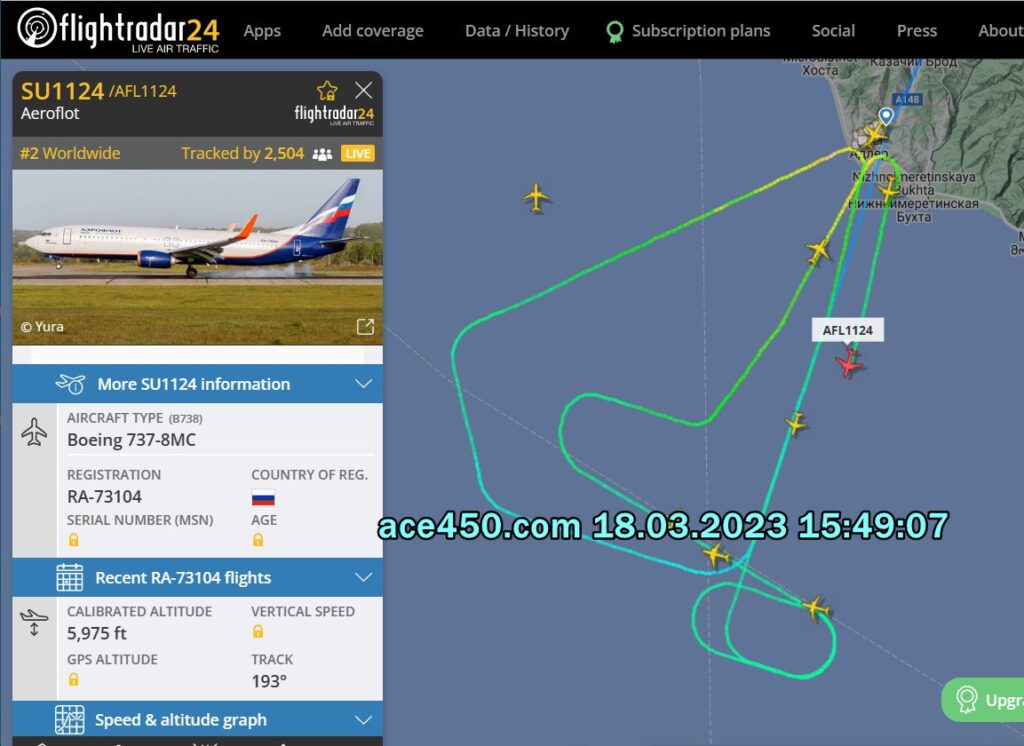This screenshot has height=746, width=1024.
Task: Click the Flightradar24 radar logo
Action: (37, 28)
